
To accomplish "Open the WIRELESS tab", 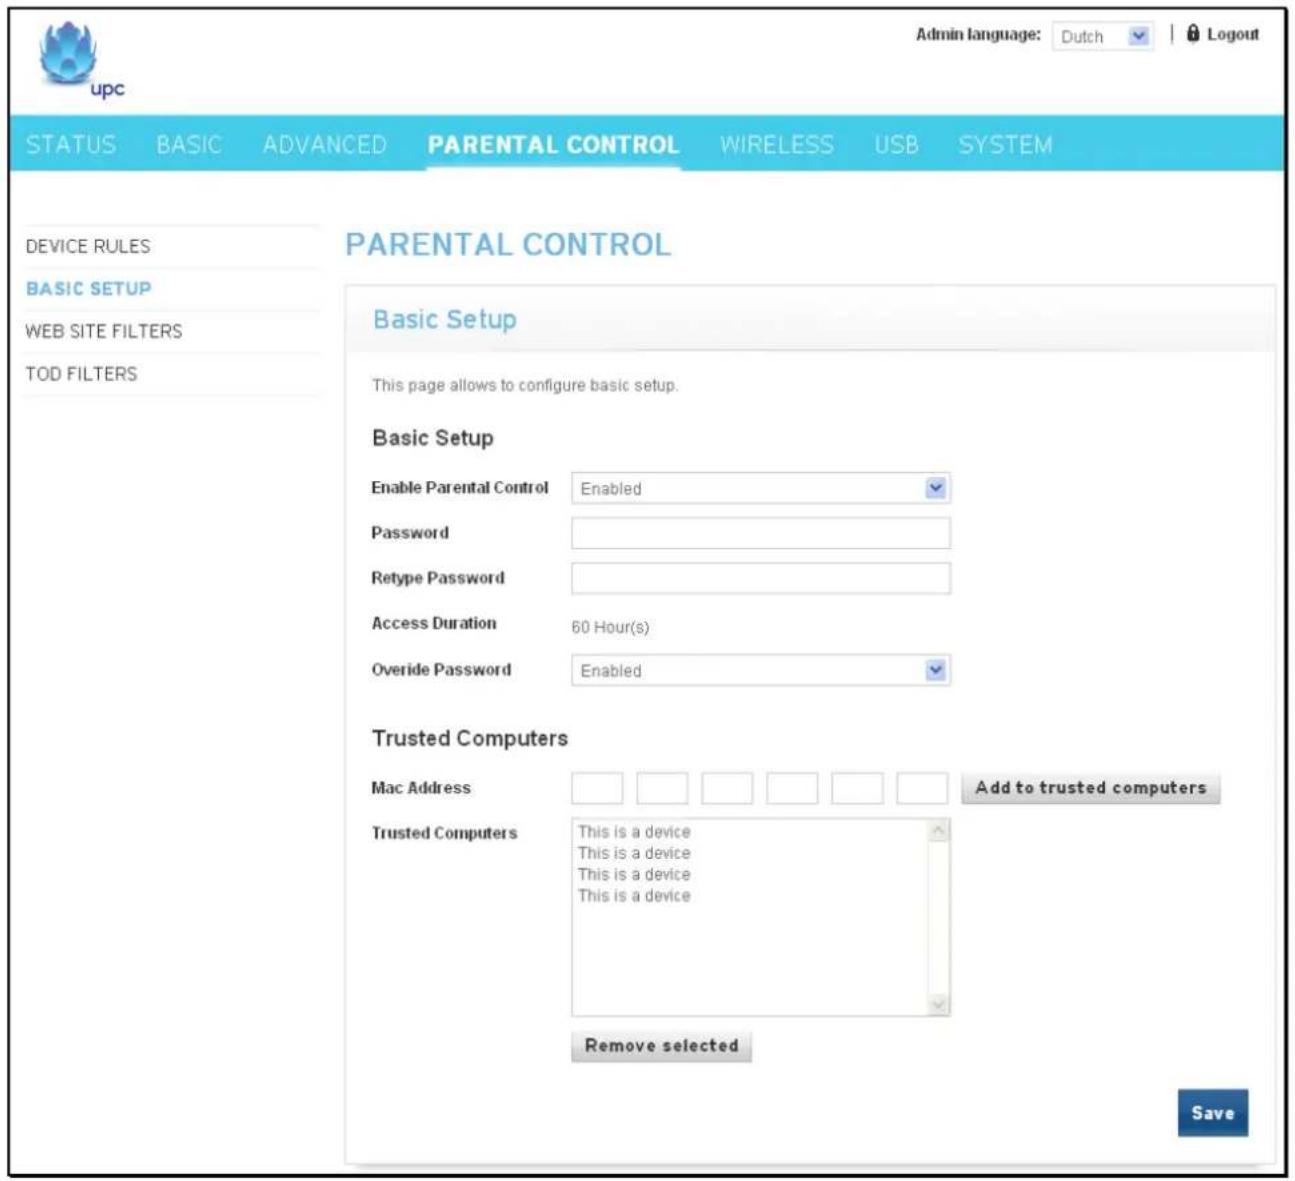I will [777, 144].
